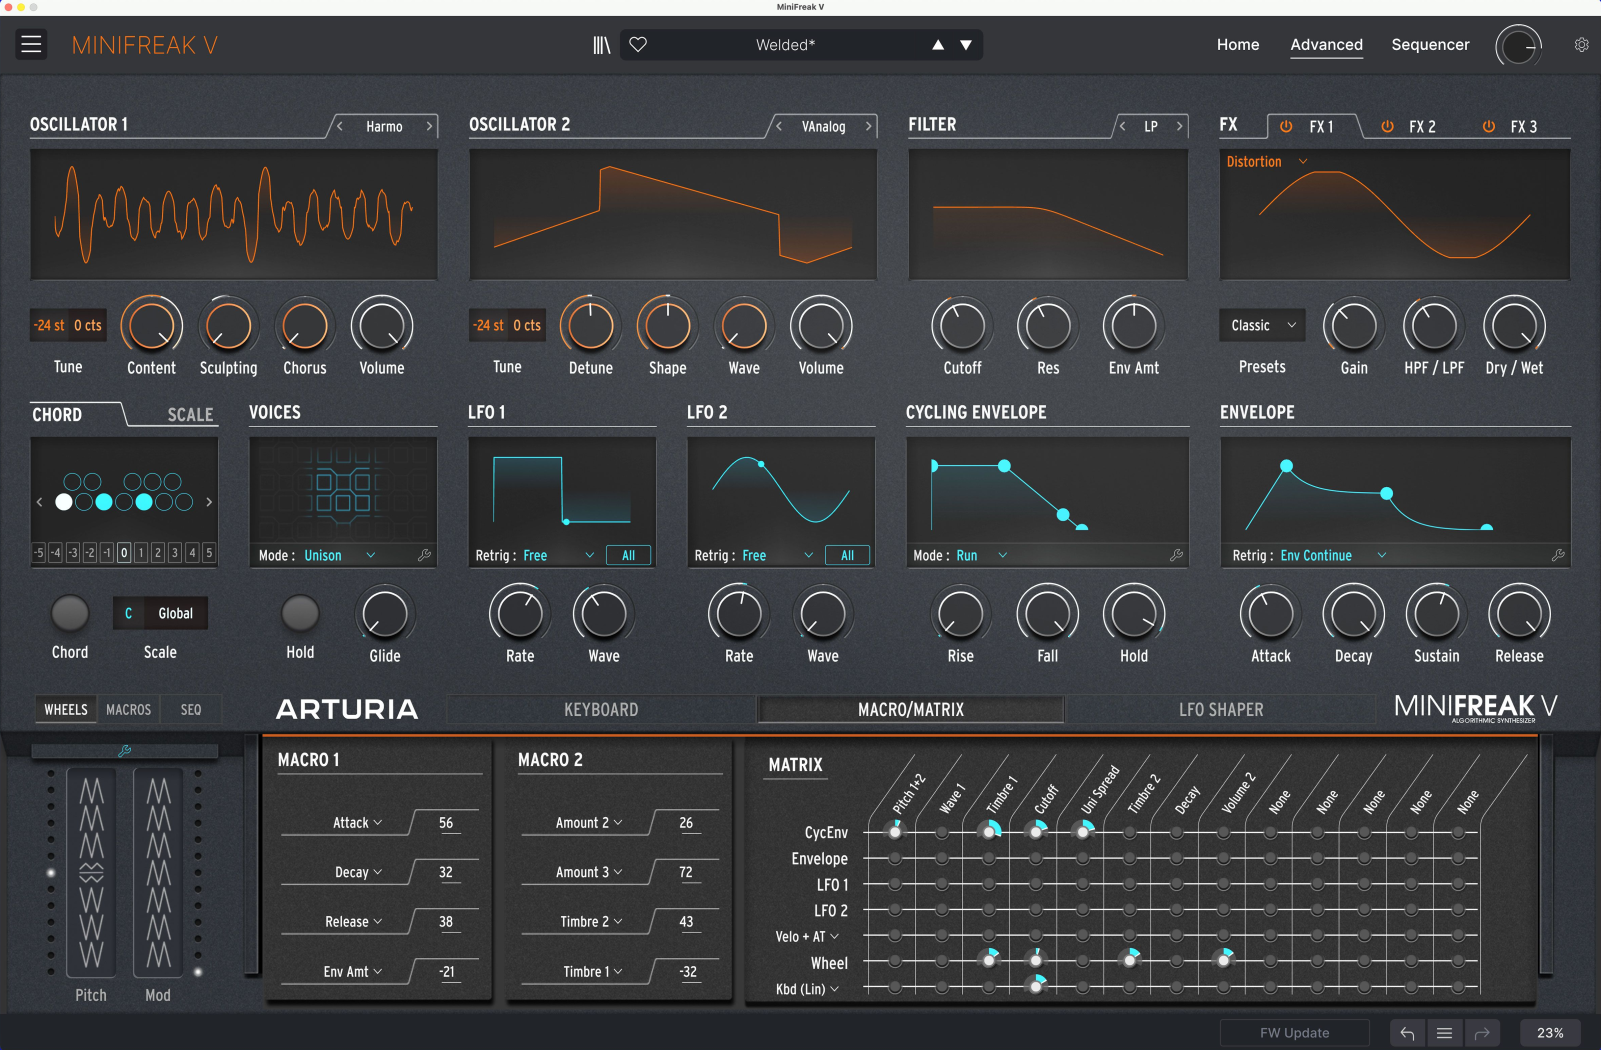
Task: Shift chord display left arrow
Action: [40, 502]
